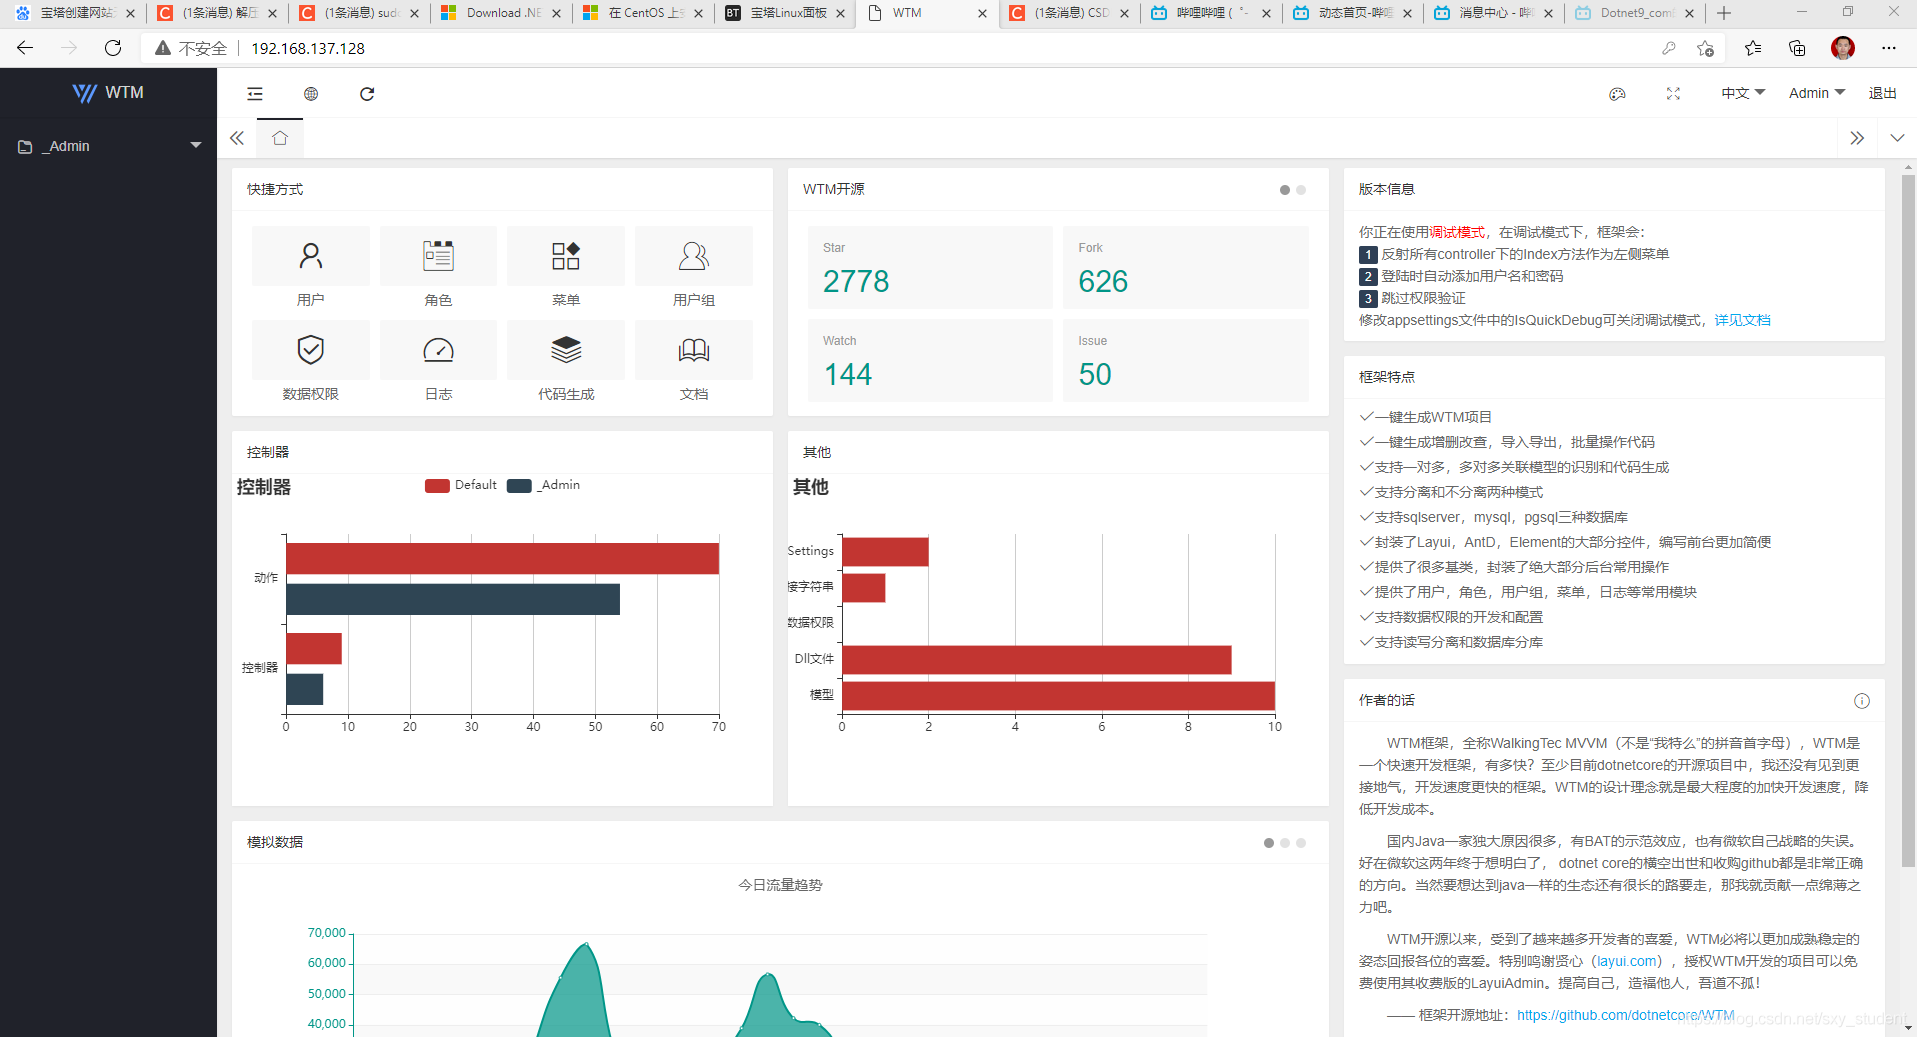Click the password key icon in address bar
Viewport: 1917px width, 1037px height.
[x=1668, y=48]
